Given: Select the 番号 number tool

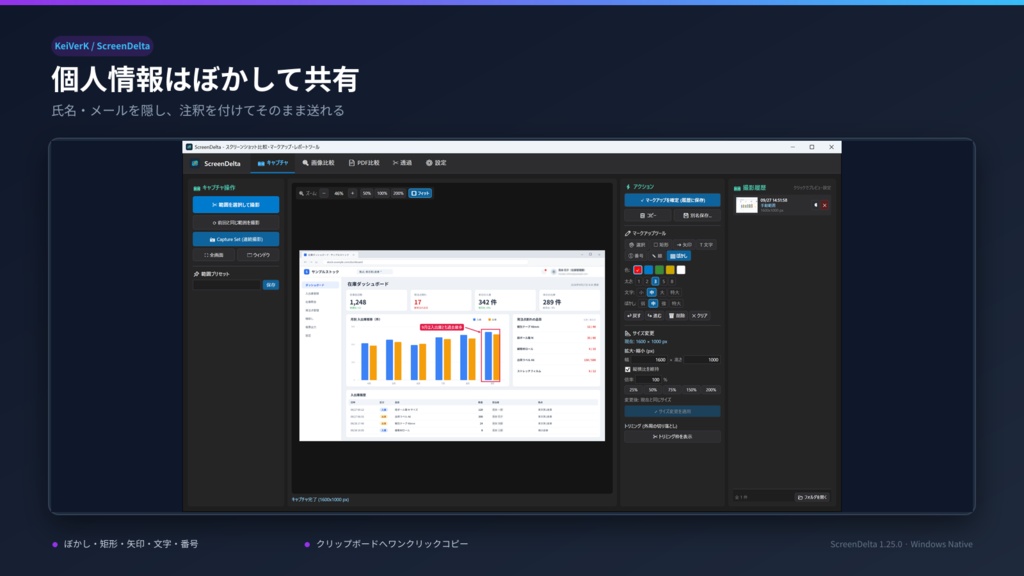Looking at the screenshot, I should (x=635, y=256).
